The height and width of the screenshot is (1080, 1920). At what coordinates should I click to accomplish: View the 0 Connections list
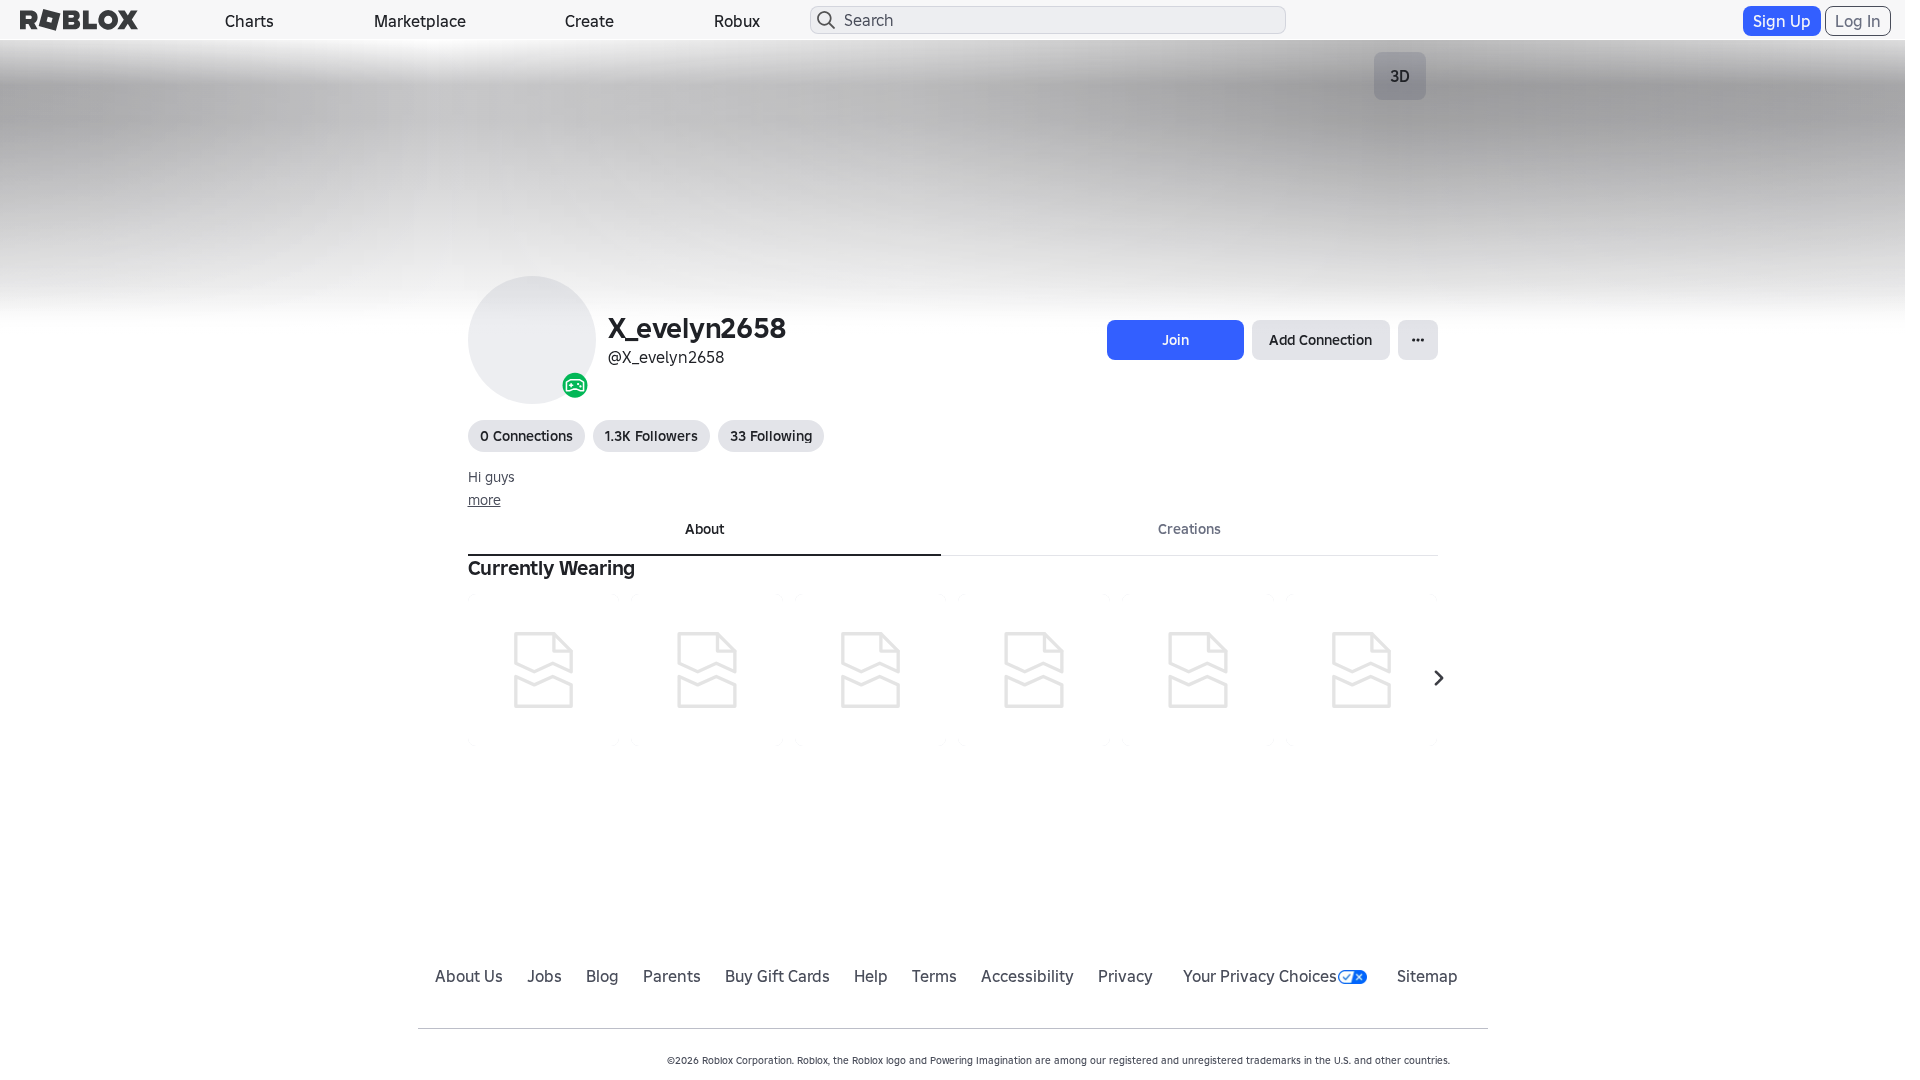(x=526, y=436)
